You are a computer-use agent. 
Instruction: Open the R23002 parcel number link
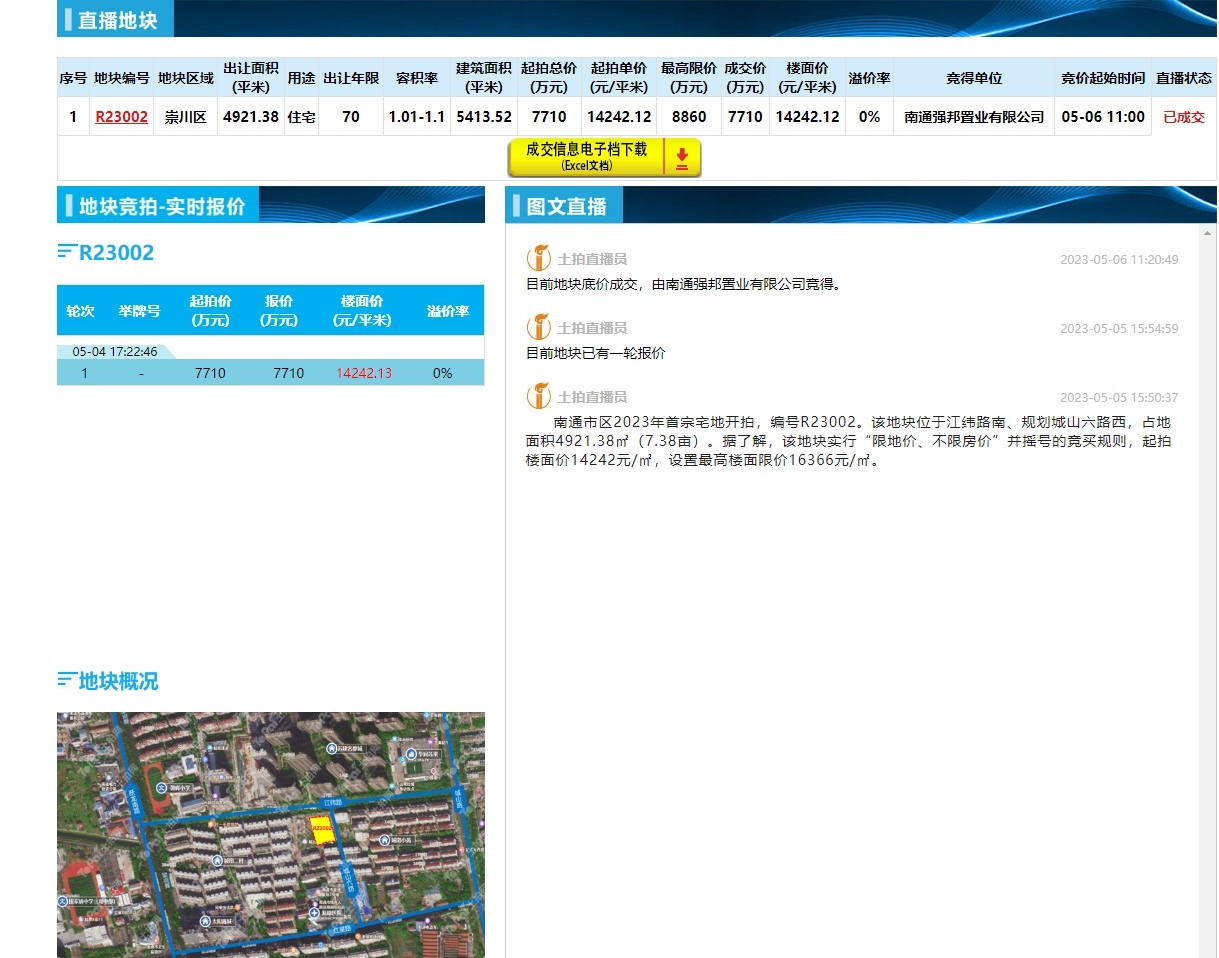[121, 117]
